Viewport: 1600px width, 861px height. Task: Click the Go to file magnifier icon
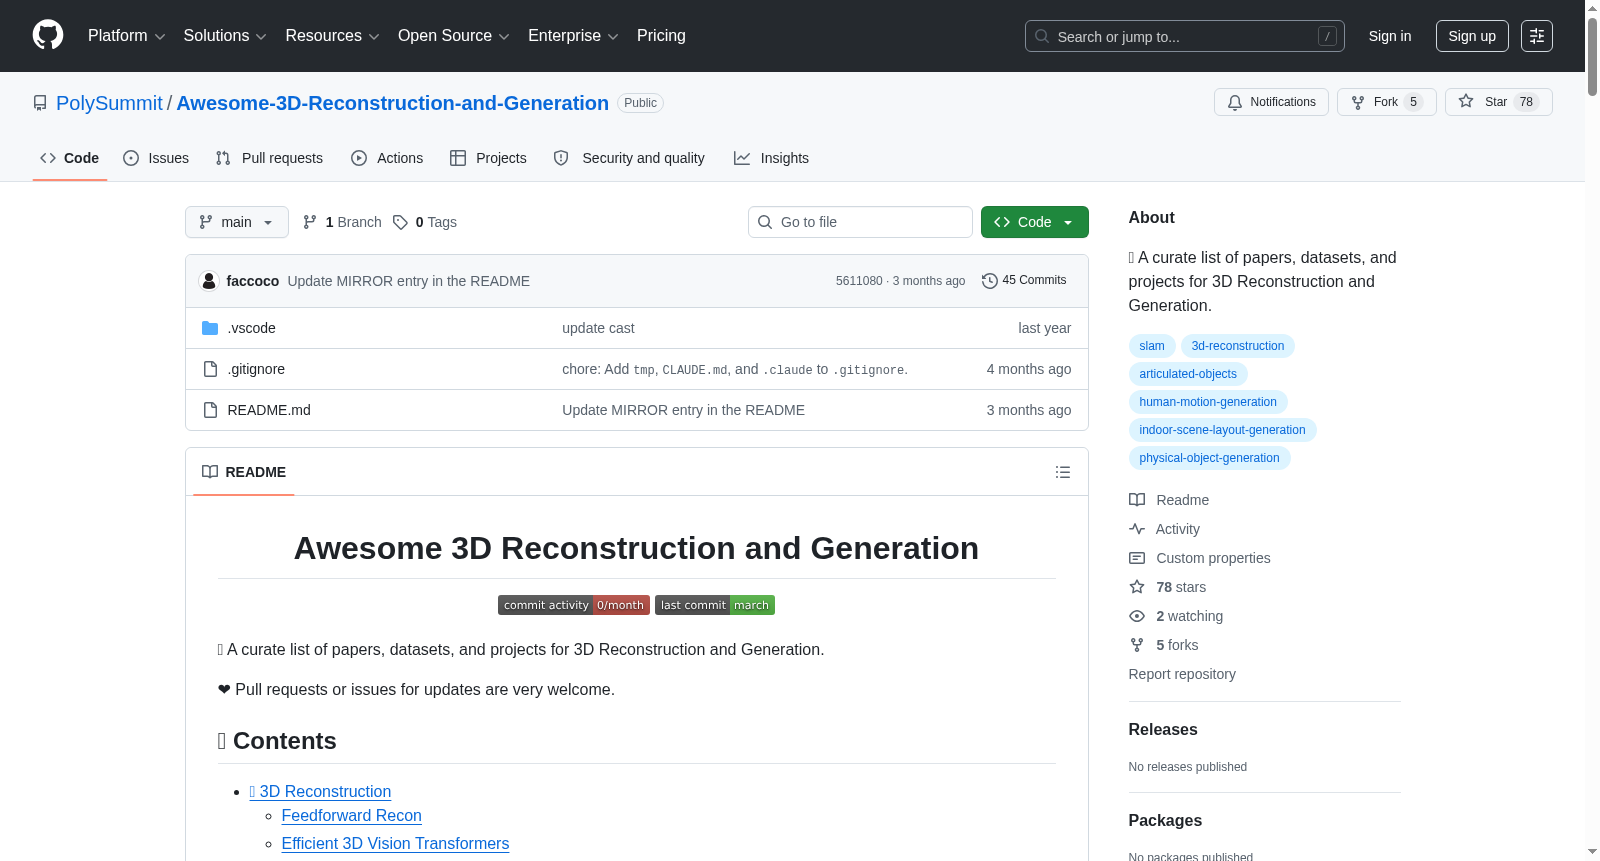pos(765,222)
